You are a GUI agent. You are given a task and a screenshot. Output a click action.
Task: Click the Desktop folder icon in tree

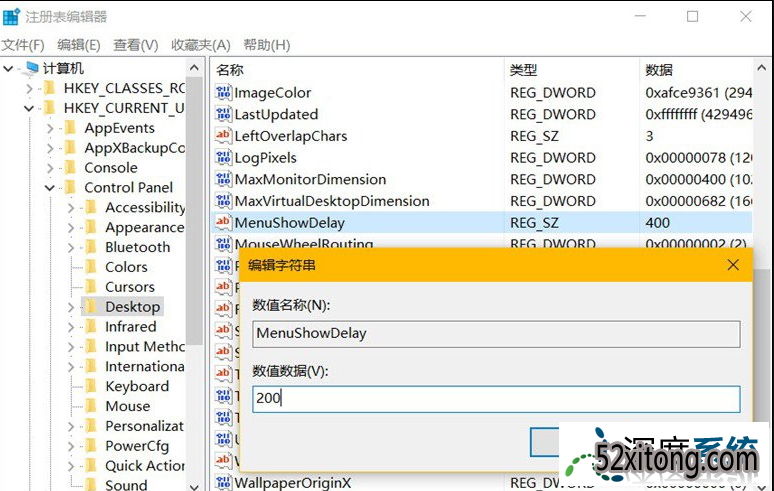pos(91,307)
